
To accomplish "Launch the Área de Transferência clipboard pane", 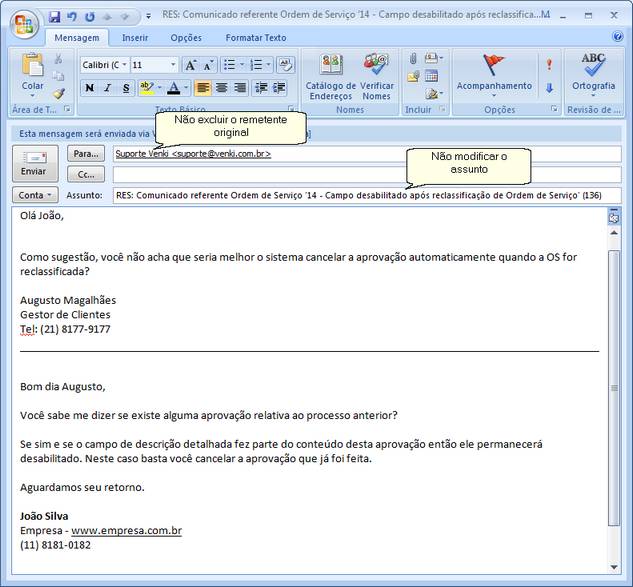I will pyautogui.click(x=67, y=108).
